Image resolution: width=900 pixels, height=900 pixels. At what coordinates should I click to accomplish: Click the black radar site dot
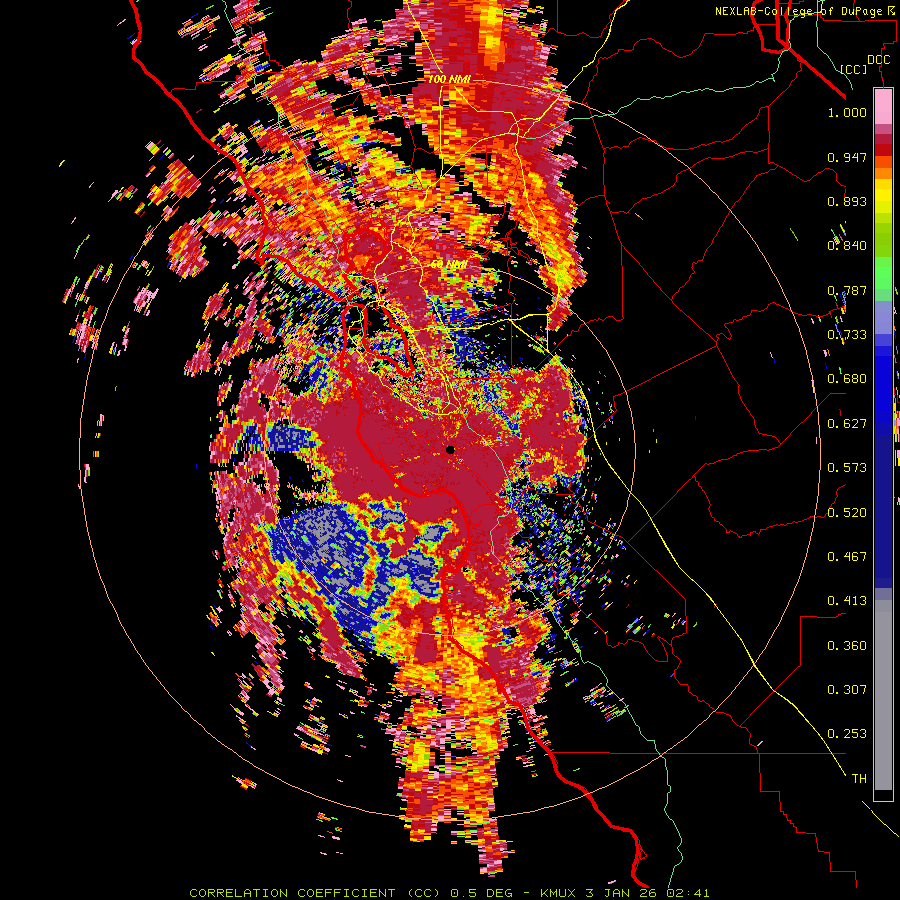pos(451,450)
